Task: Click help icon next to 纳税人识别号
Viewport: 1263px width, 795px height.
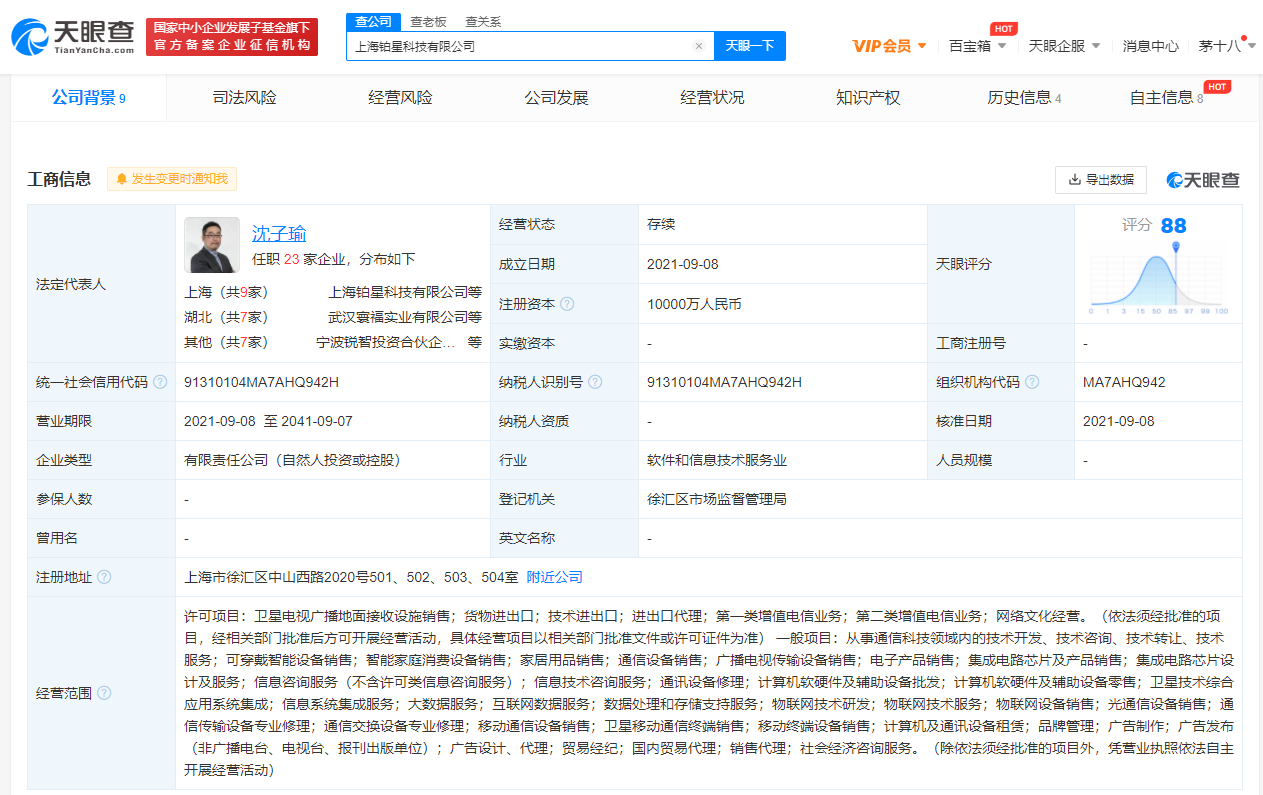Action: click(595, 382)
